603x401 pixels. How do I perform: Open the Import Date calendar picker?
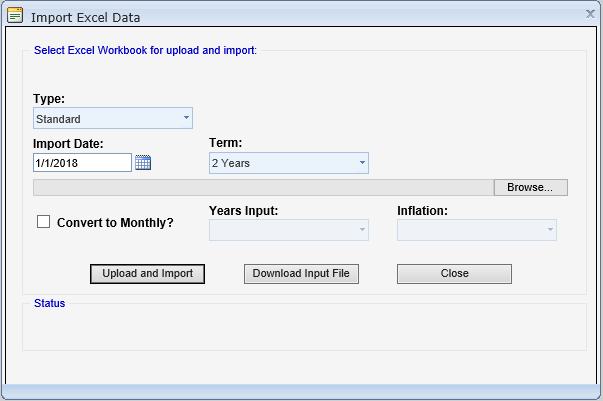[143, 163]
